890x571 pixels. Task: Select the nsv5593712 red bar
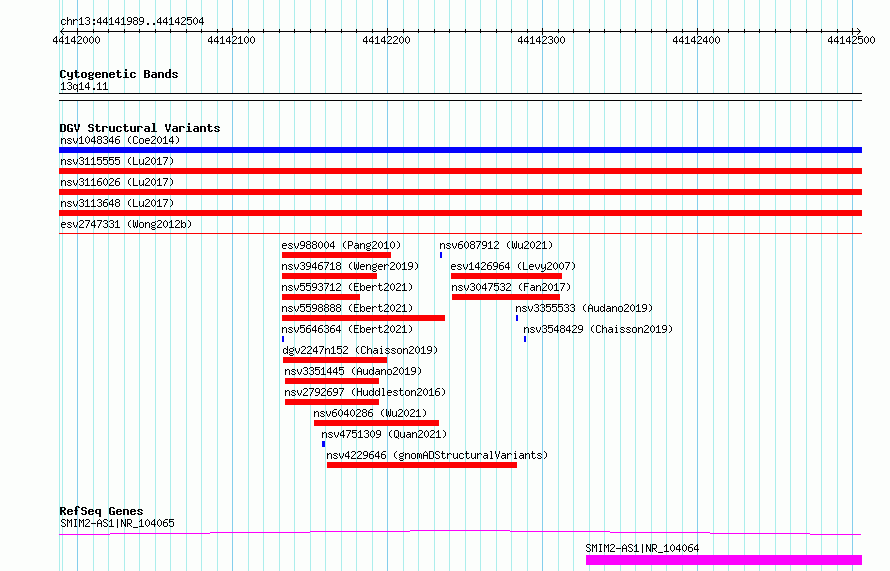[x=321, y=297]
